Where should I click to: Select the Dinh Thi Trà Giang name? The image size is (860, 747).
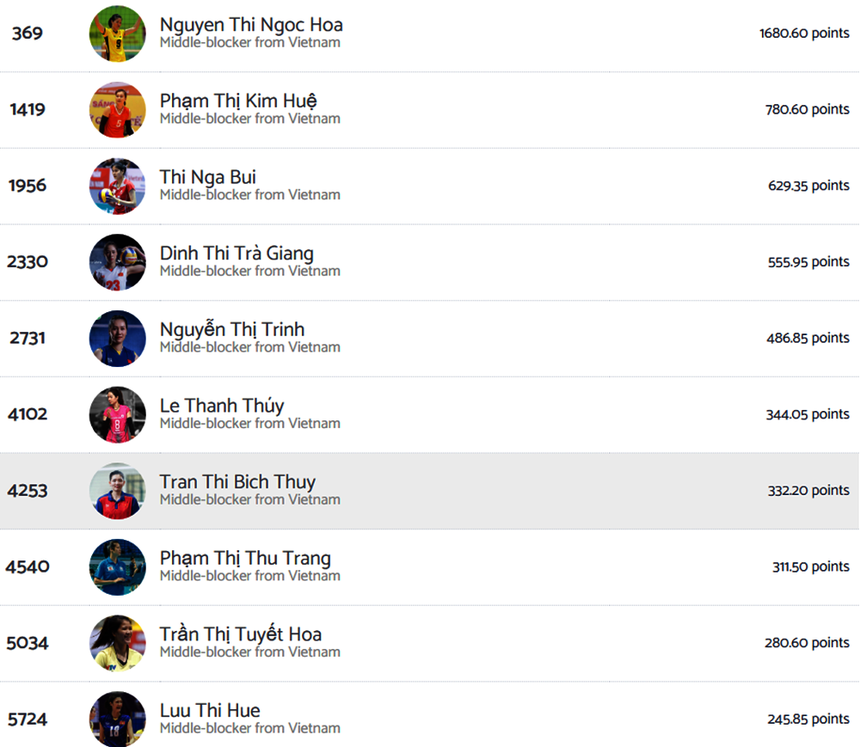(x=236, y=253)
